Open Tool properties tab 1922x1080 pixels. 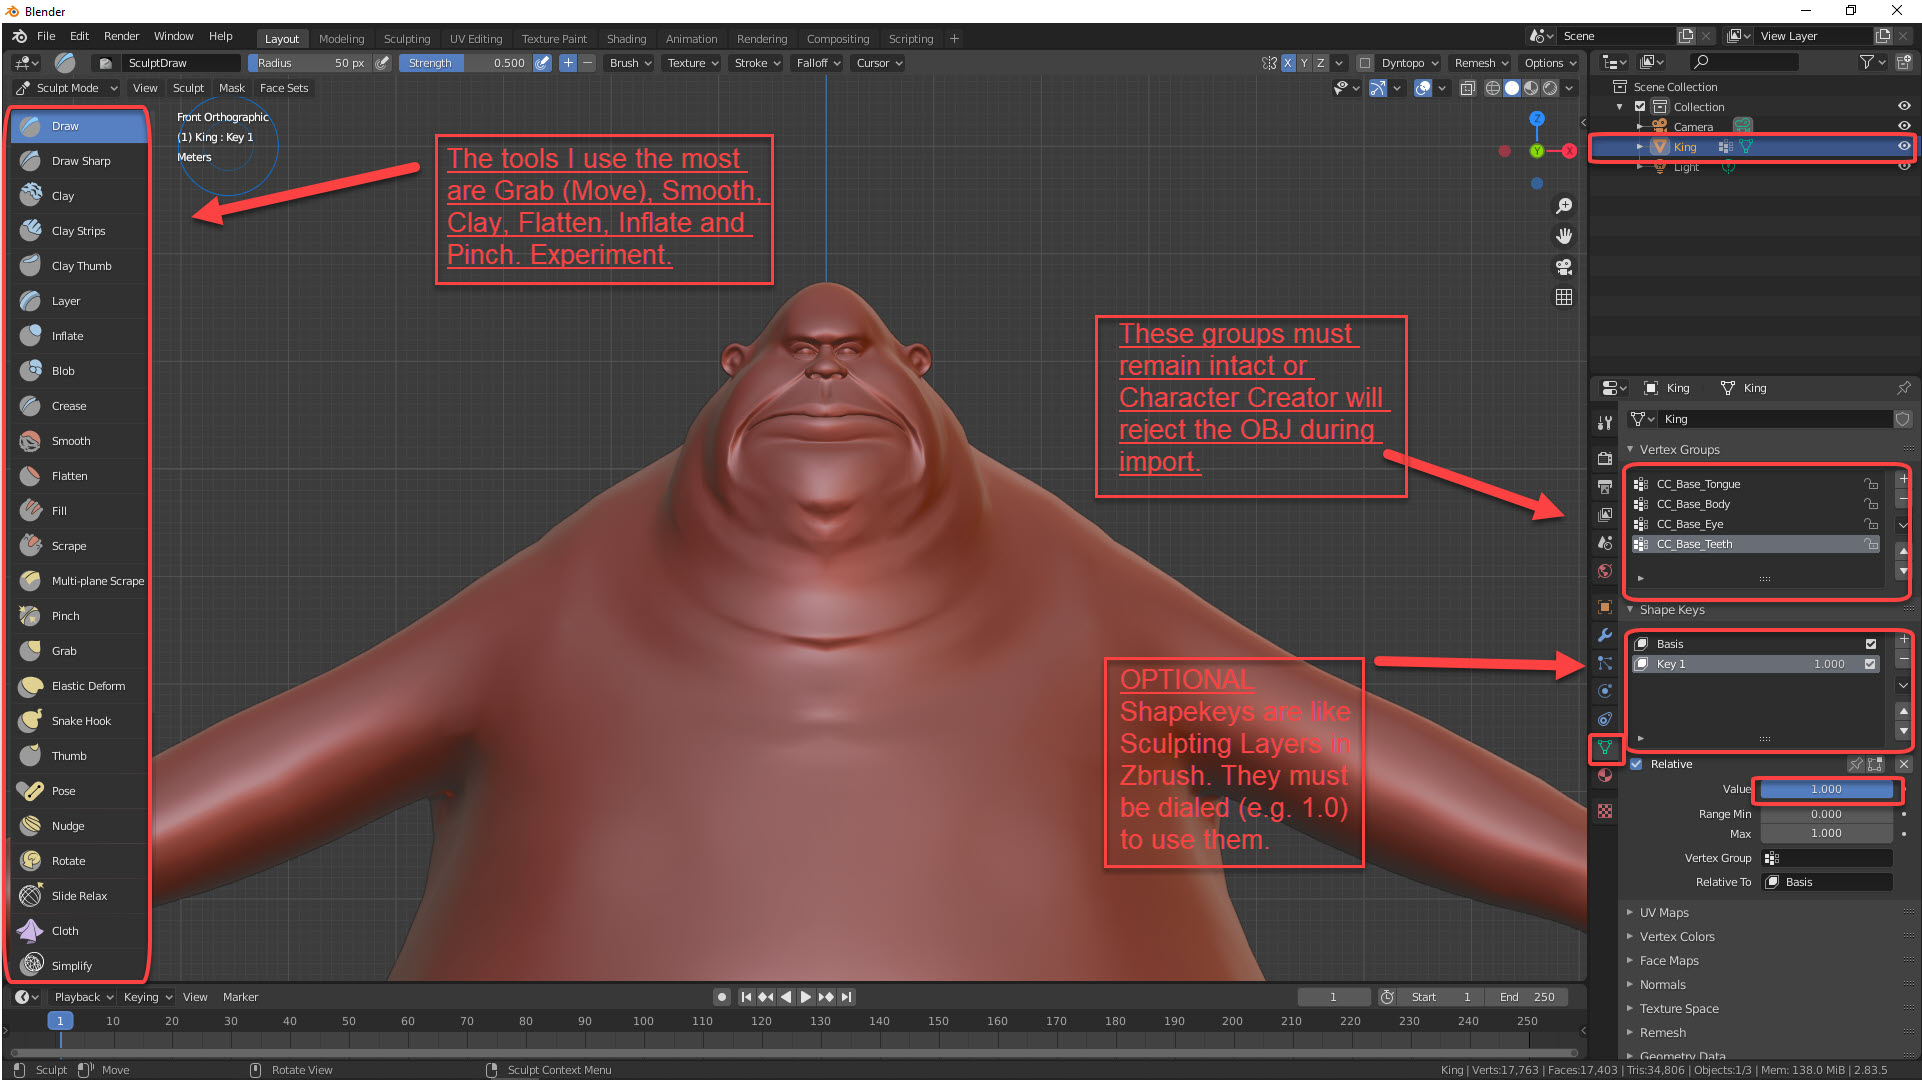(x=1605, y=423)
